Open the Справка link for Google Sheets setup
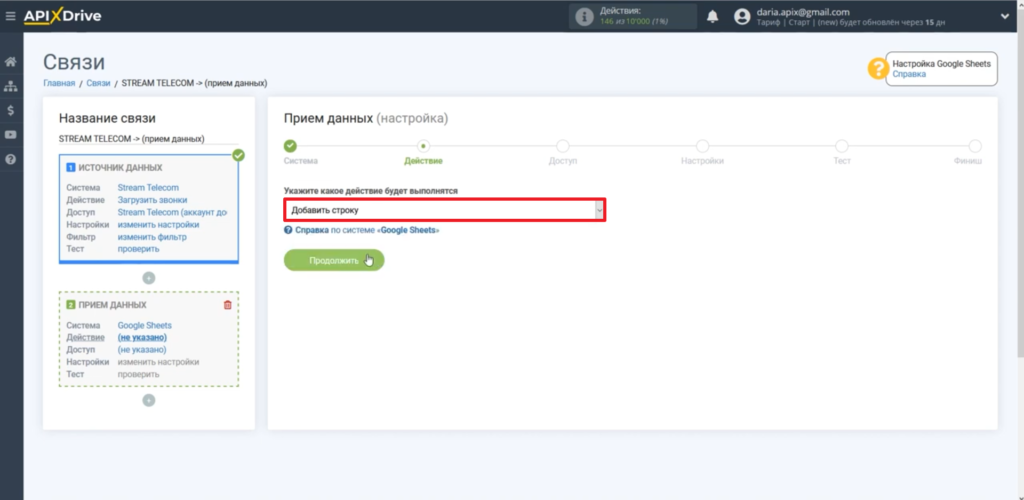1024x500 pixels. (909, 74)
